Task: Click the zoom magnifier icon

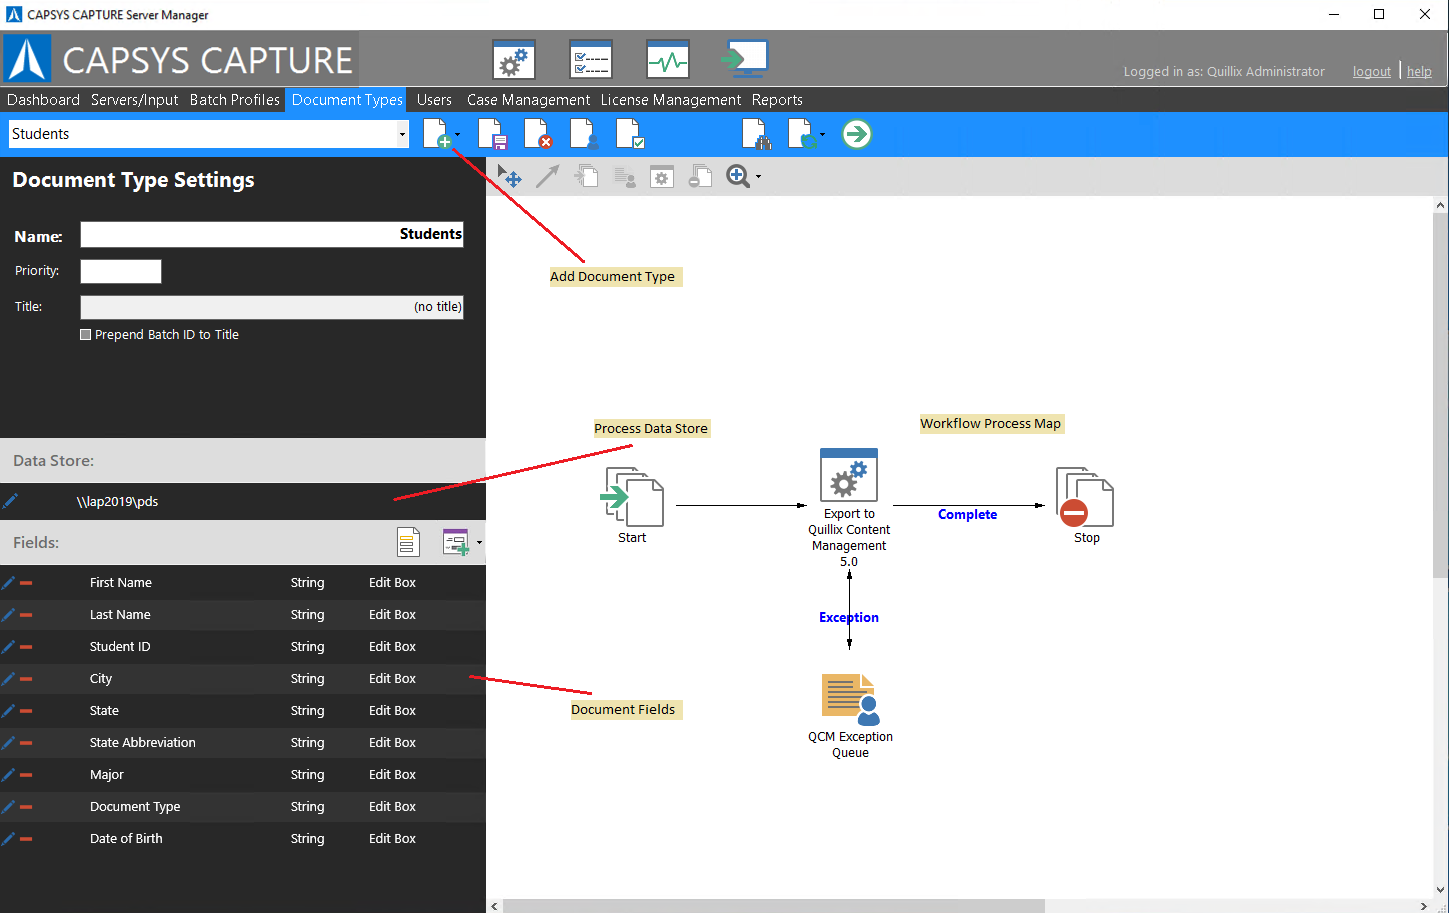Action: point(737,177)
